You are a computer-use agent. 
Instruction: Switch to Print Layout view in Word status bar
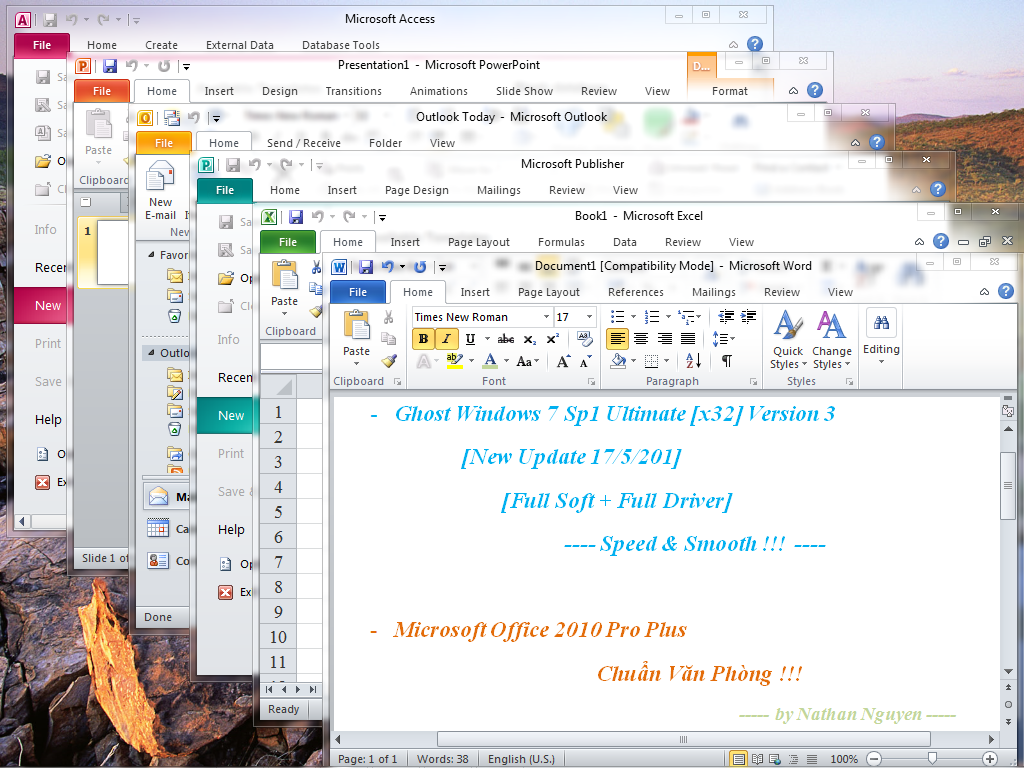[738, 759]
